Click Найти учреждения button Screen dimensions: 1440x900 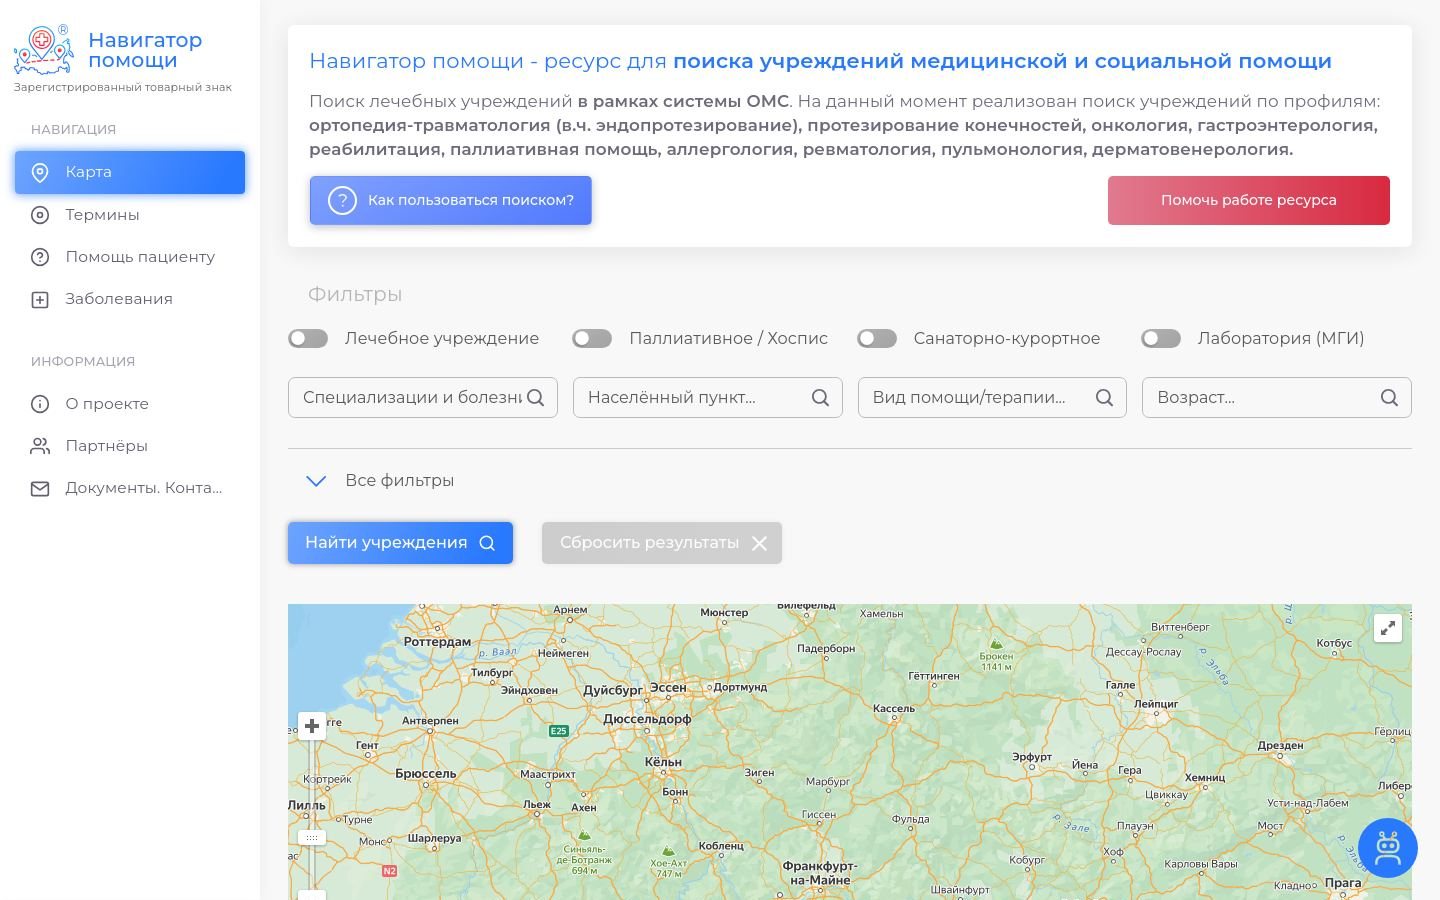[400, 543]
